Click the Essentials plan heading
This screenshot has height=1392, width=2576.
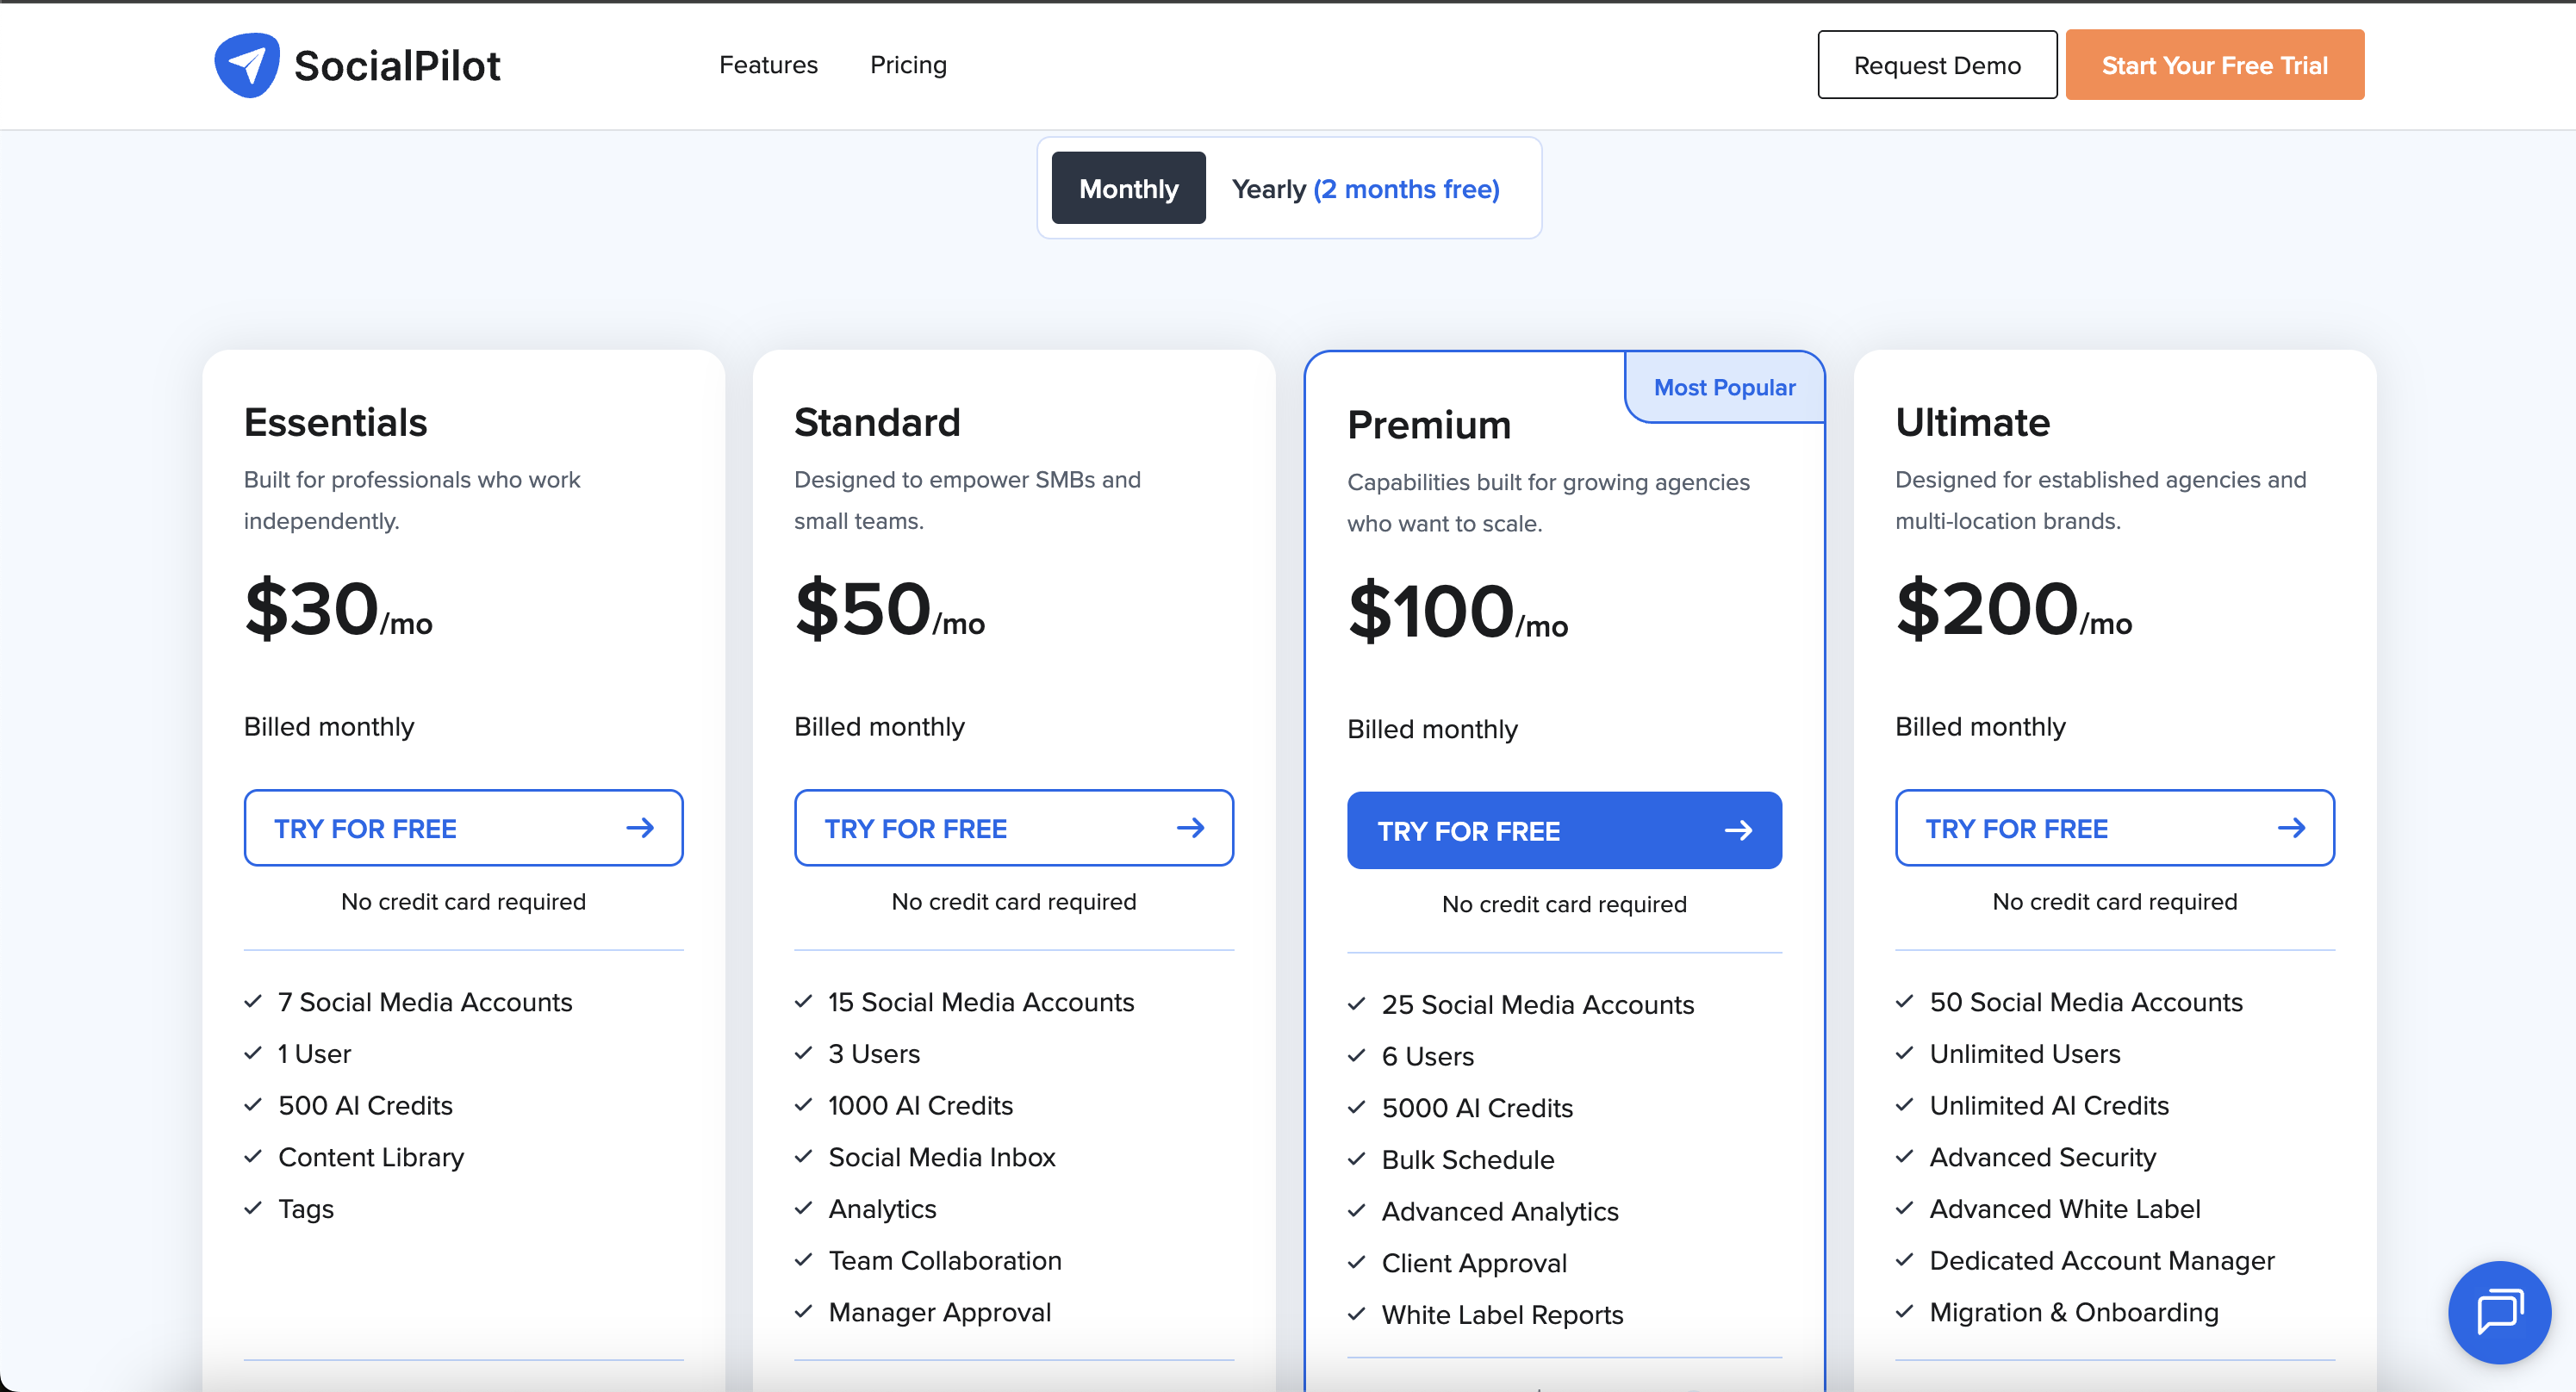tap(335, 423)
